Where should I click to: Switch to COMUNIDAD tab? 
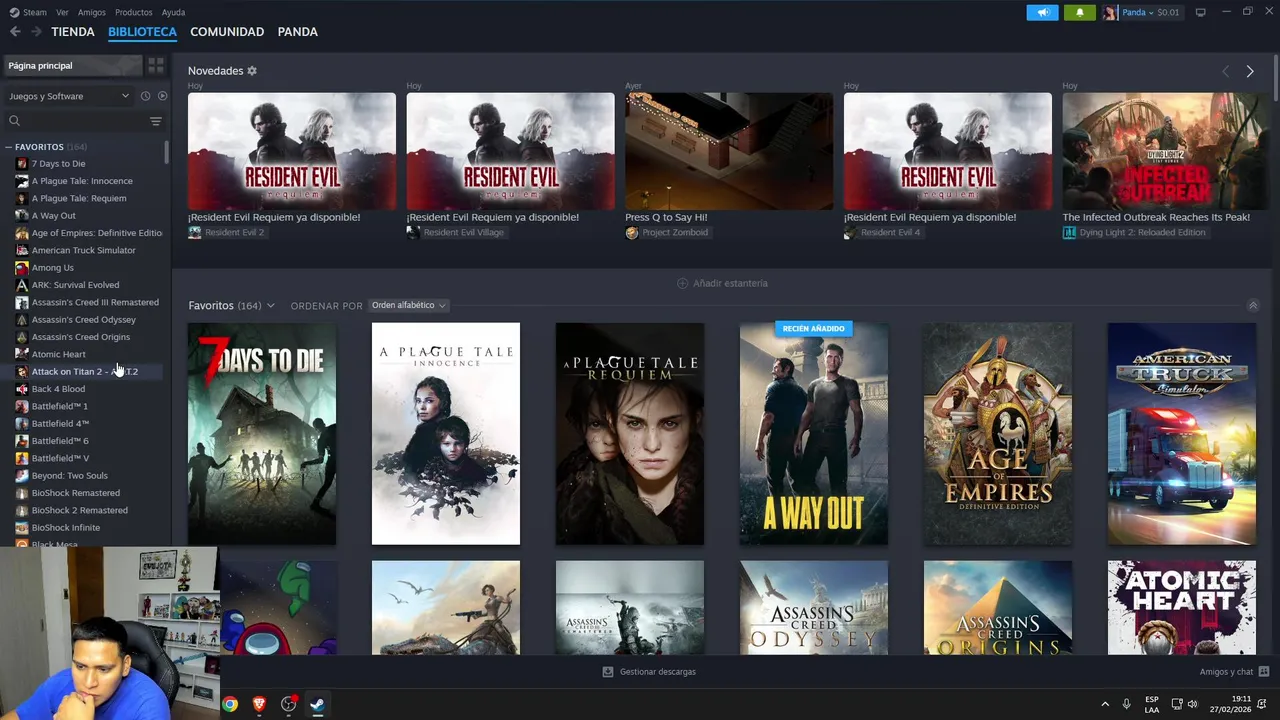point(227,32)
